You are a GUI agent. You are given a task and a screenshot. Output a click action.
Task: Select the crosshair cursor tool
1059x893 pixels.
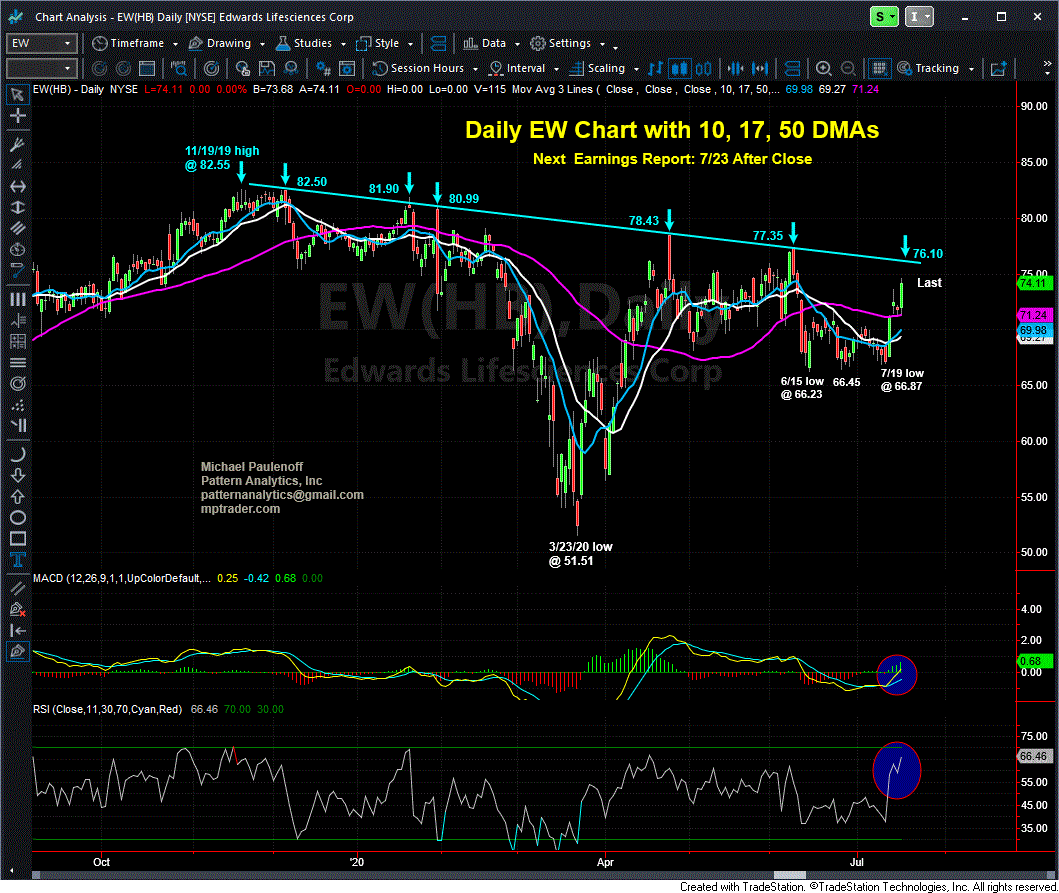[x=18, y=116]
